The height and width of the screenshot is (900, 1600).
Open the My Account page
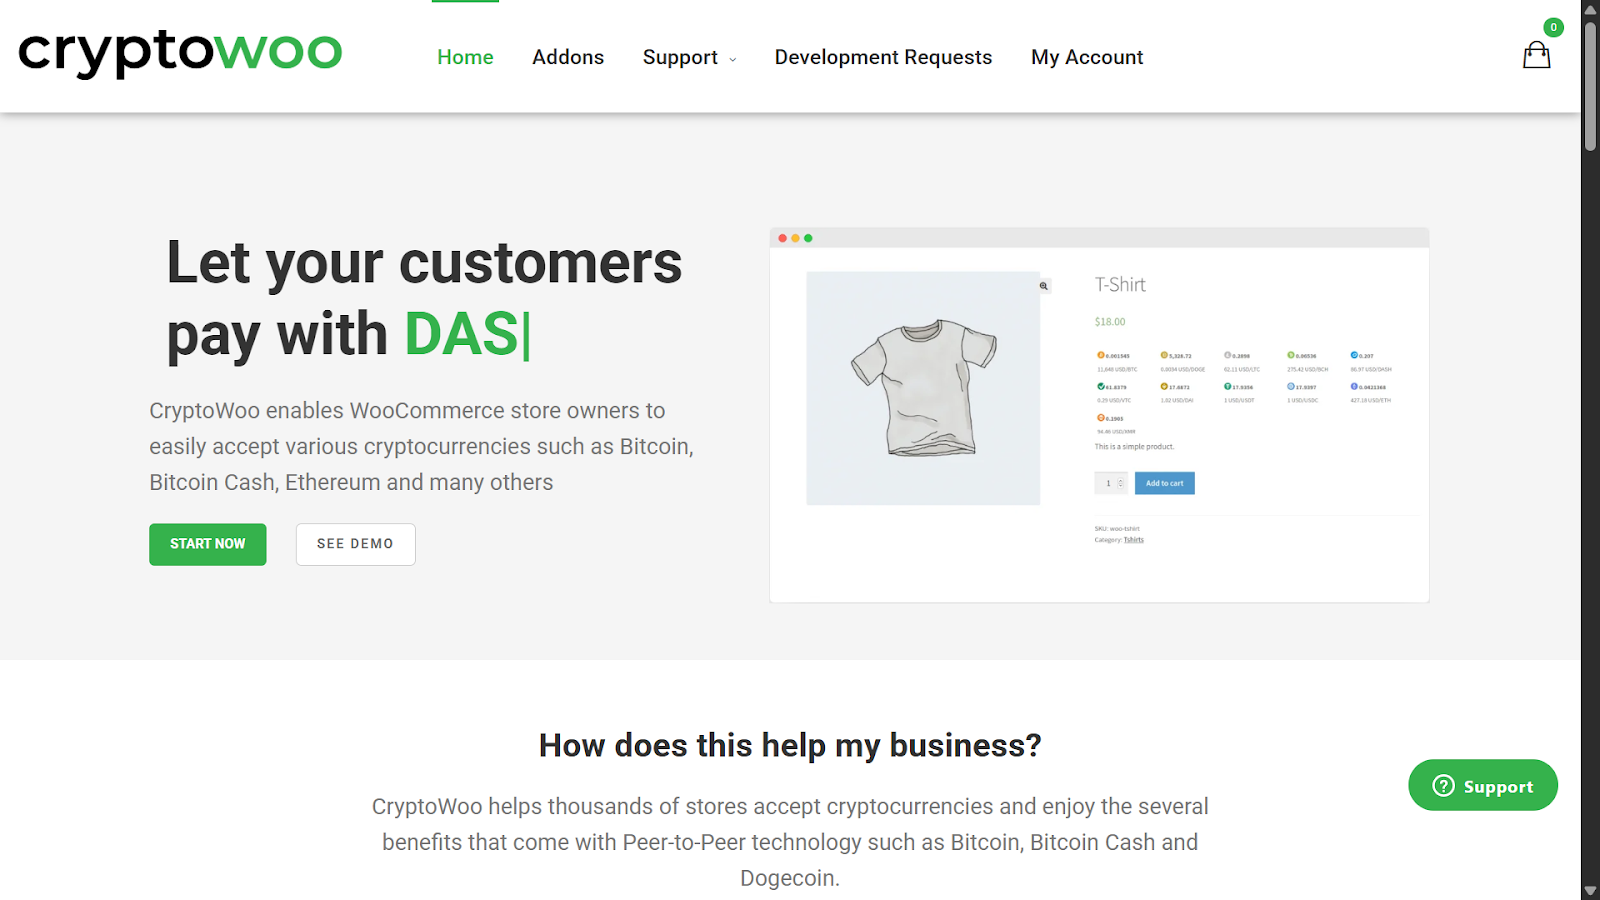click(1087, 57)
